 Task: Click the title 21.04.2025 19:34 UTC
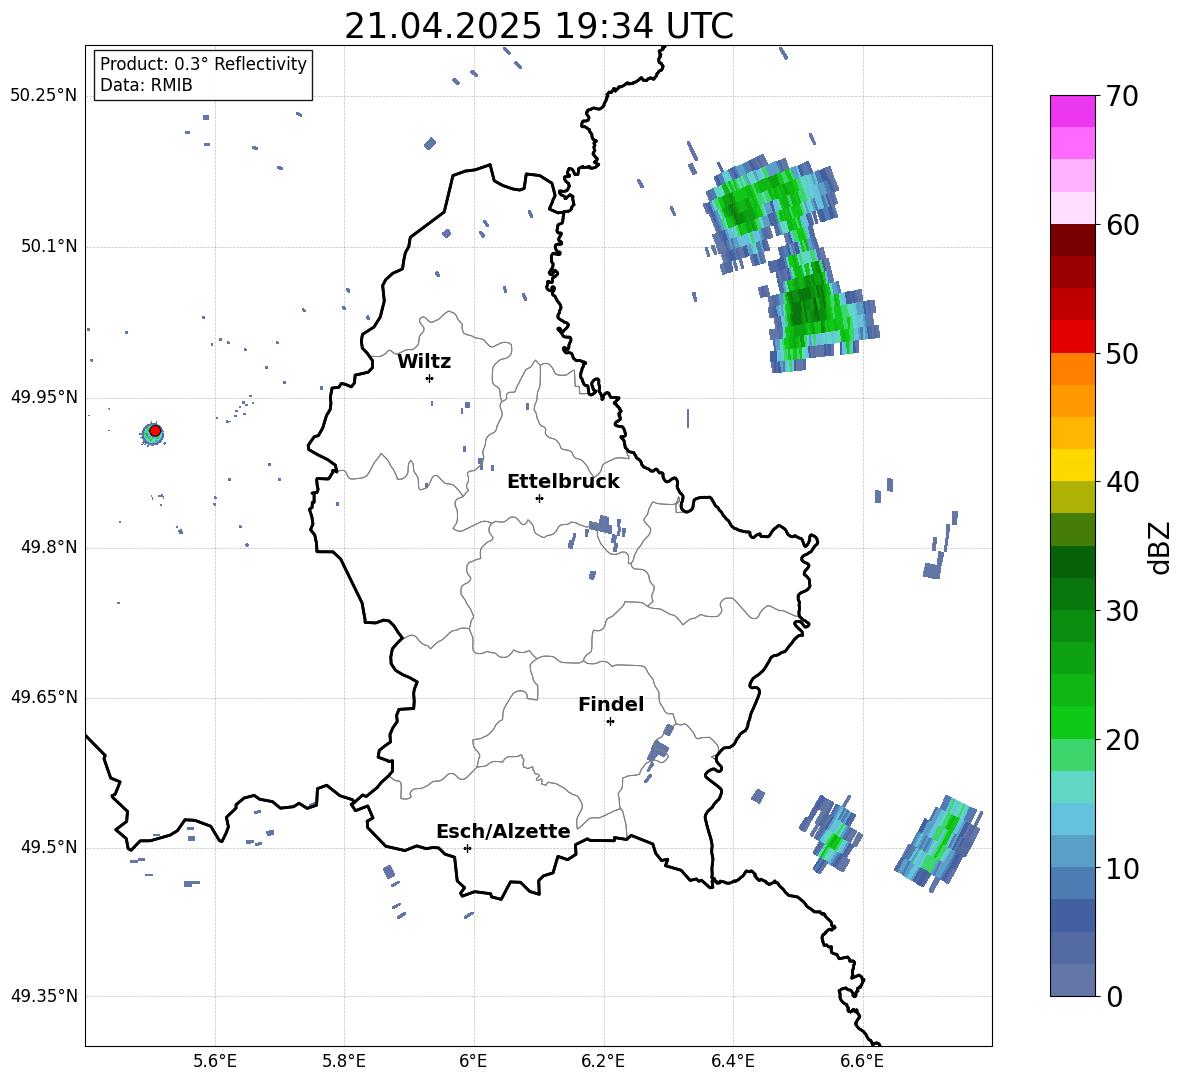(538, 26)
